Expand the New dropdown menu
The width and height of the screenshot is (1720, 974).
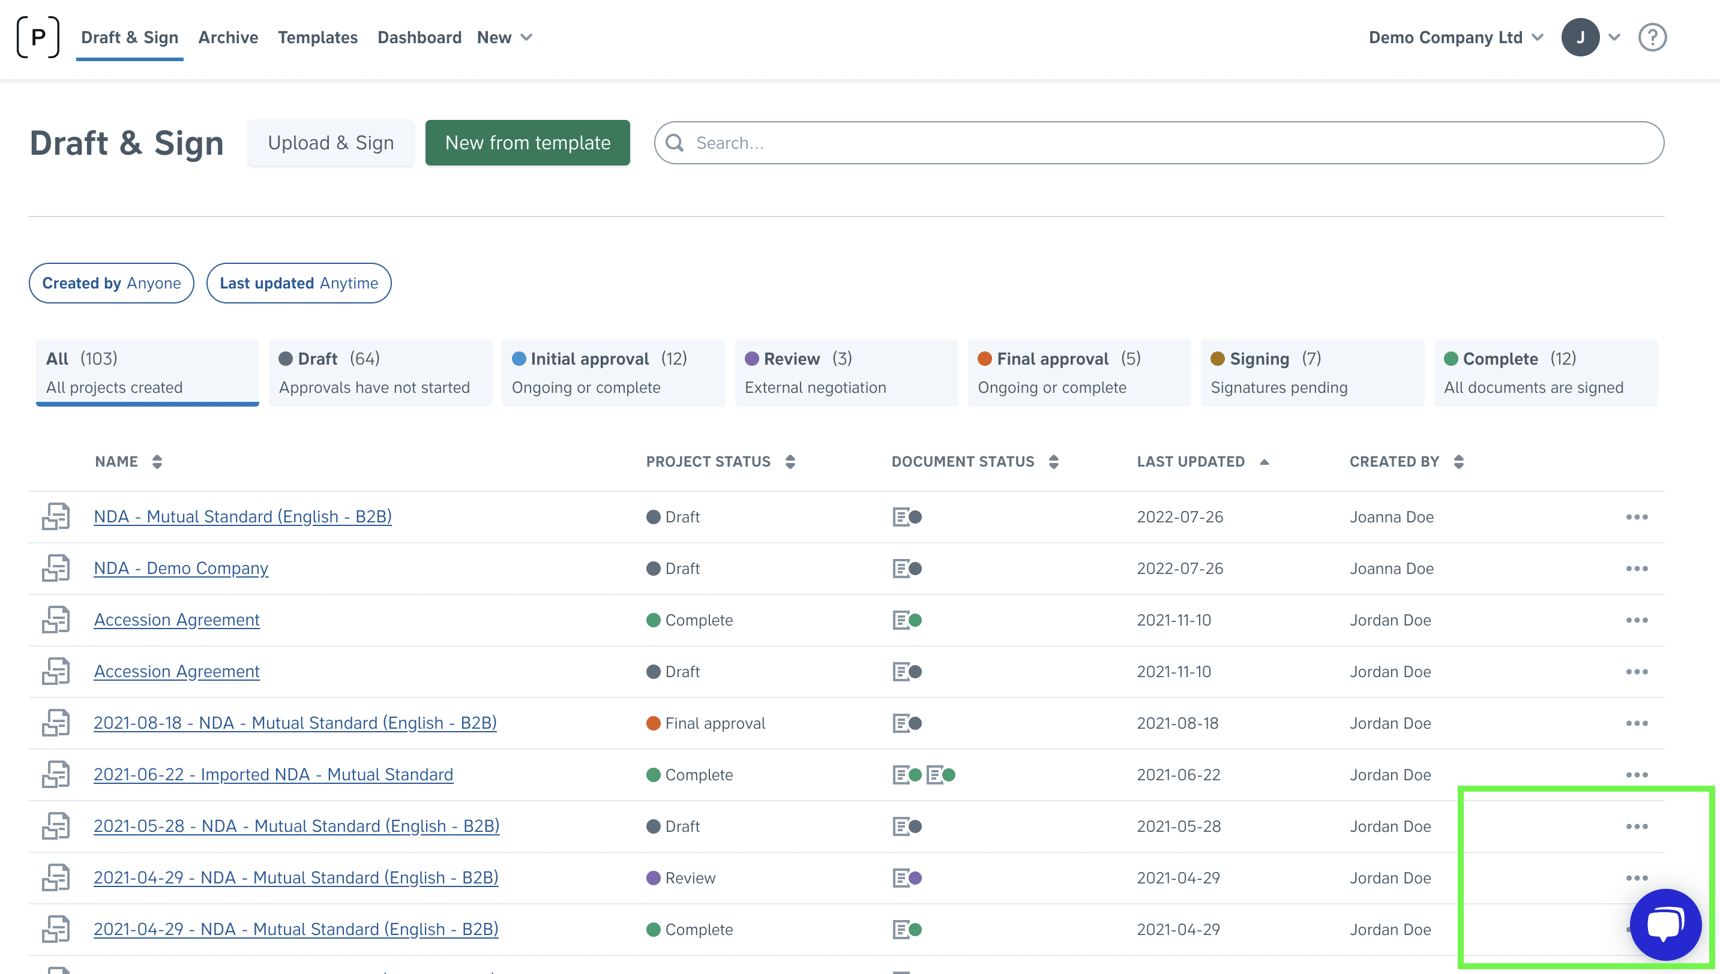pyautogui.click(x=504, y=37)
